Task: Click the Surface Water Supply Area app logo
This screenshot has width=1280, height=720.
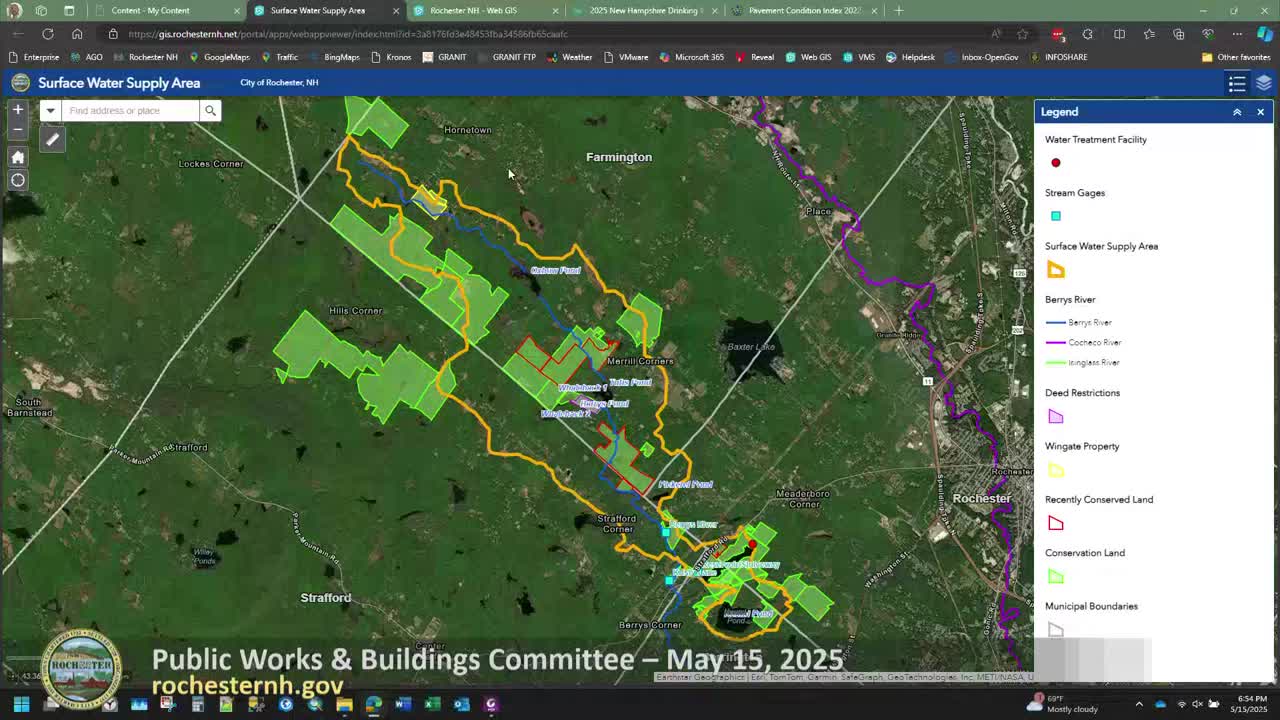Action: tap(20, 83)
